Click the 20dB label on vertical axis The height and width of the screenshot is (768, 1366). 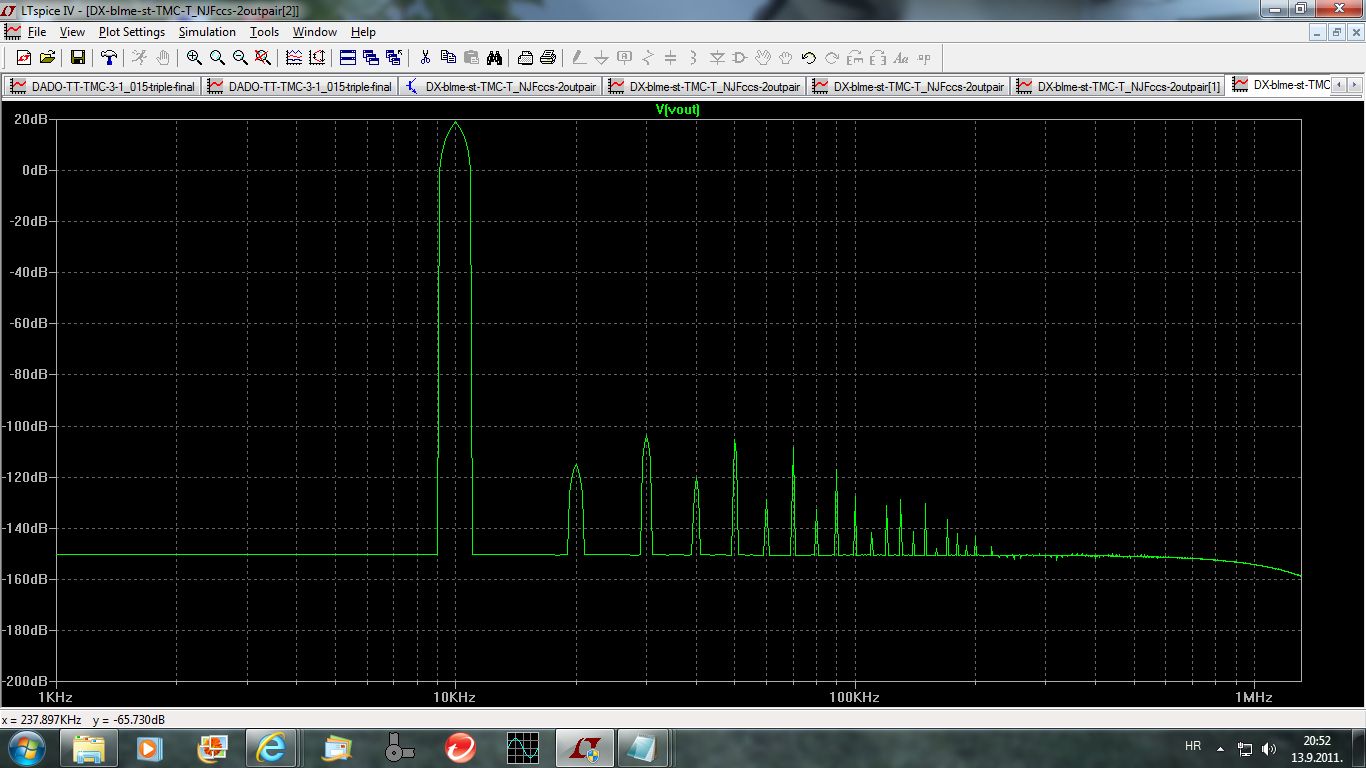point(32,119)
